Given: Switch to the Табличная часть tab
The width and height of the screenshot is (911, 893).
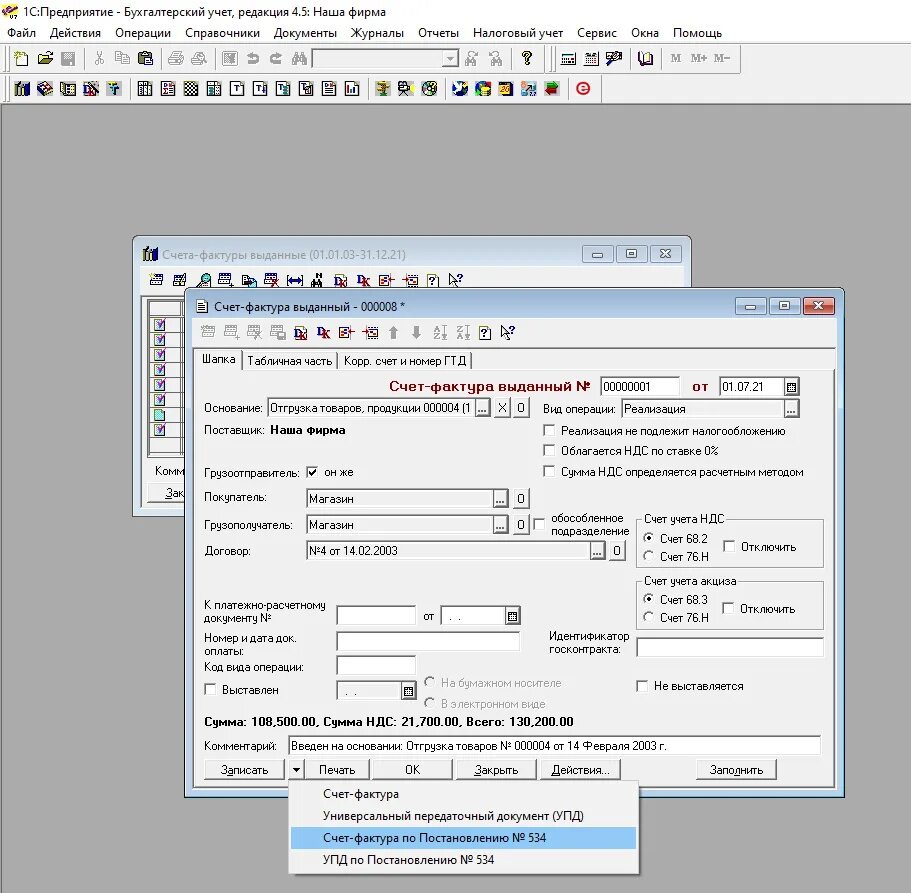Looking at the screenshot, I should 289,361.
